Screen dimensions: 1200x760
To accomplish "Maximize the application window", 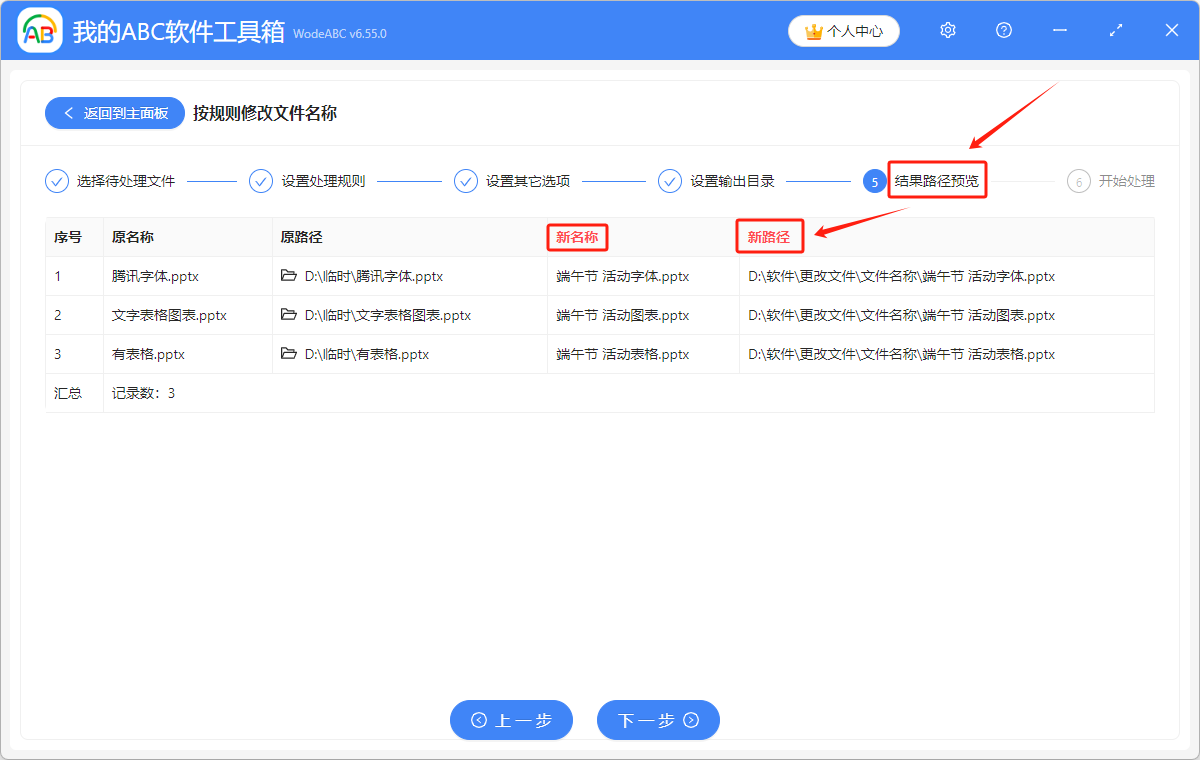I will [x=1116, y=31].
